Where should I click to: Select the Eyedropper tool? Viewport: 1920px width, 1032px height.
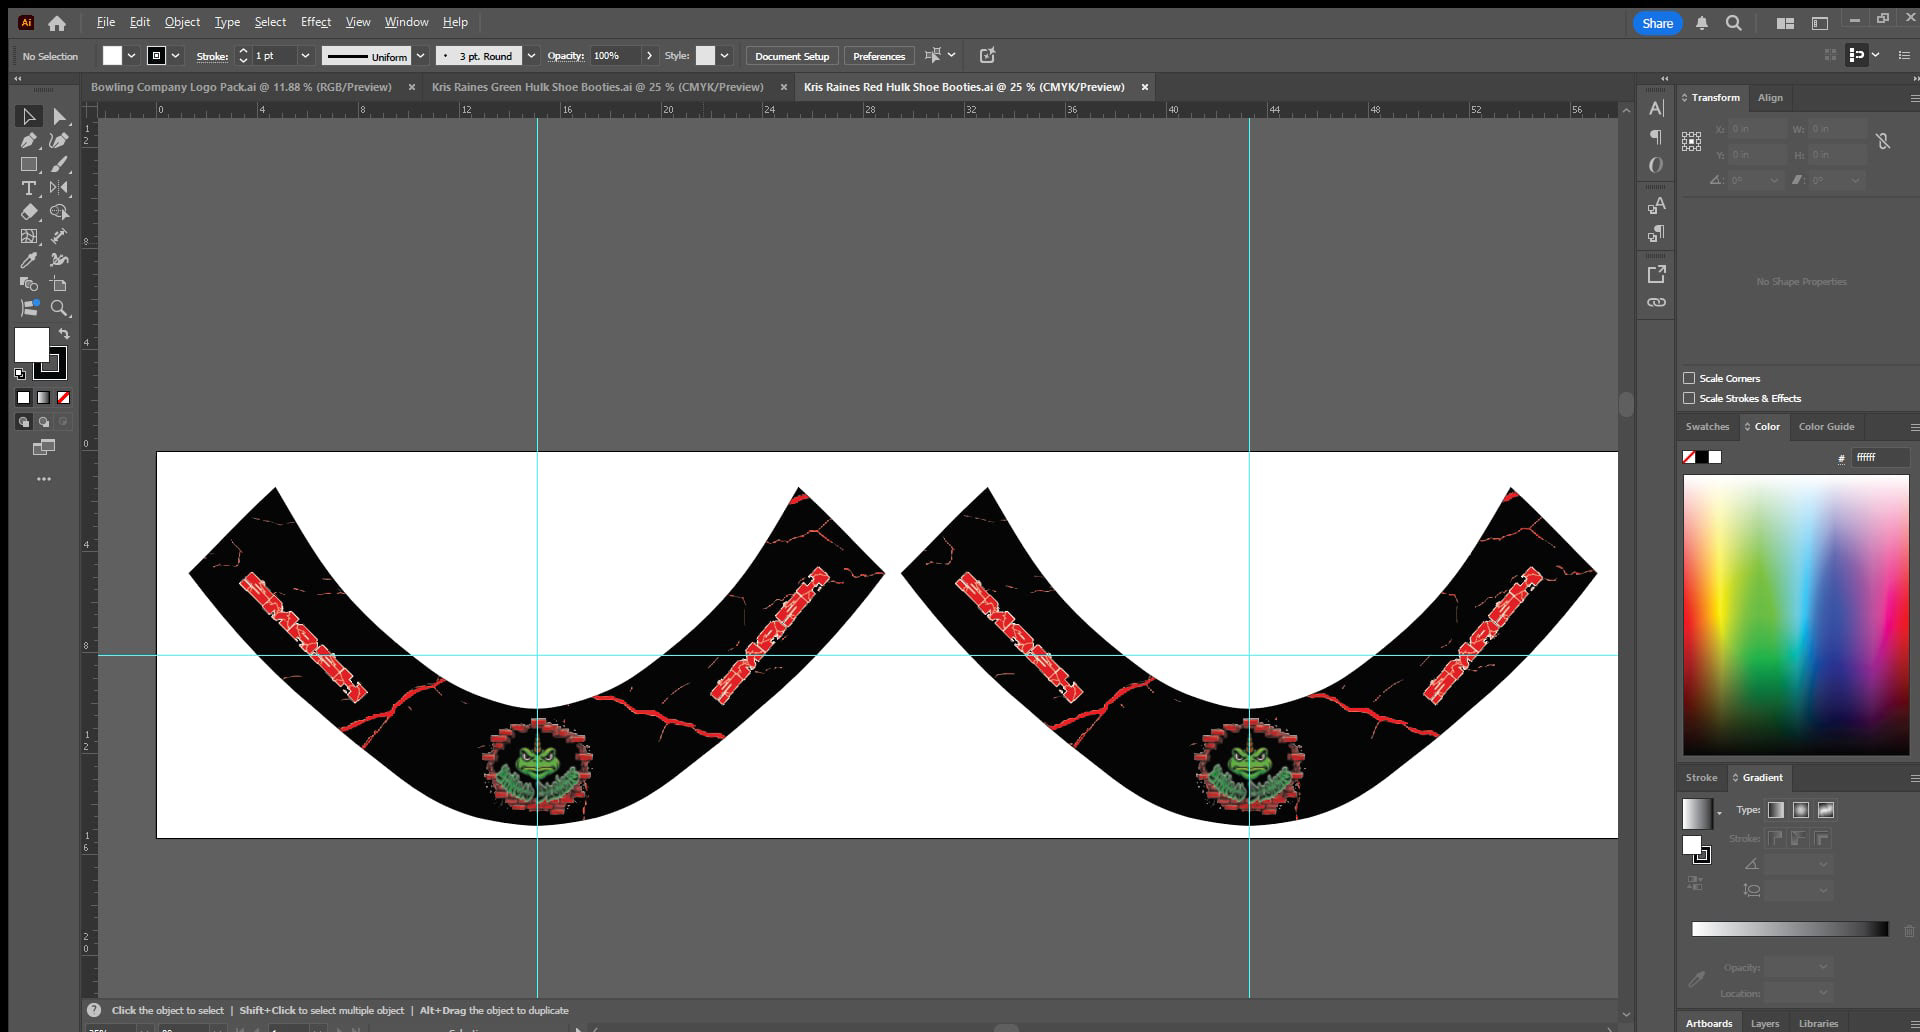tap(29, 260)
